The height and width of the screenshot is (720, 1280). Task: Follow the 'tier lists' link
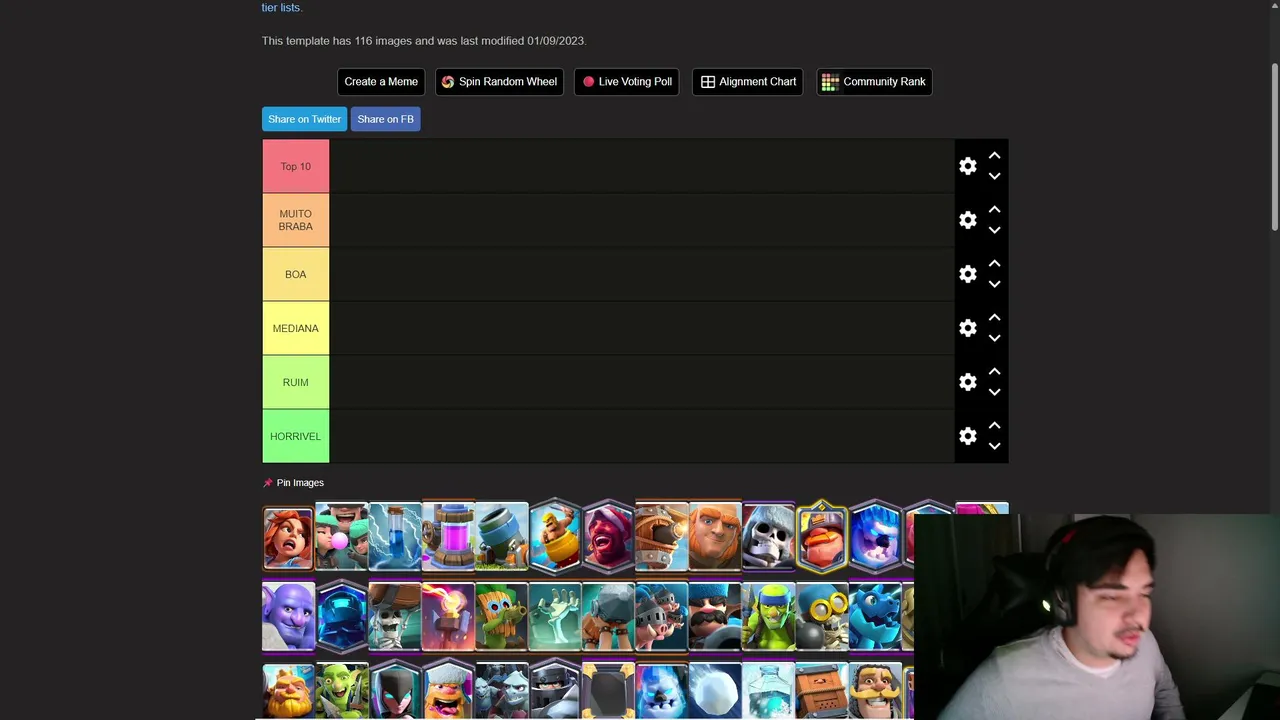coord(281,7)
